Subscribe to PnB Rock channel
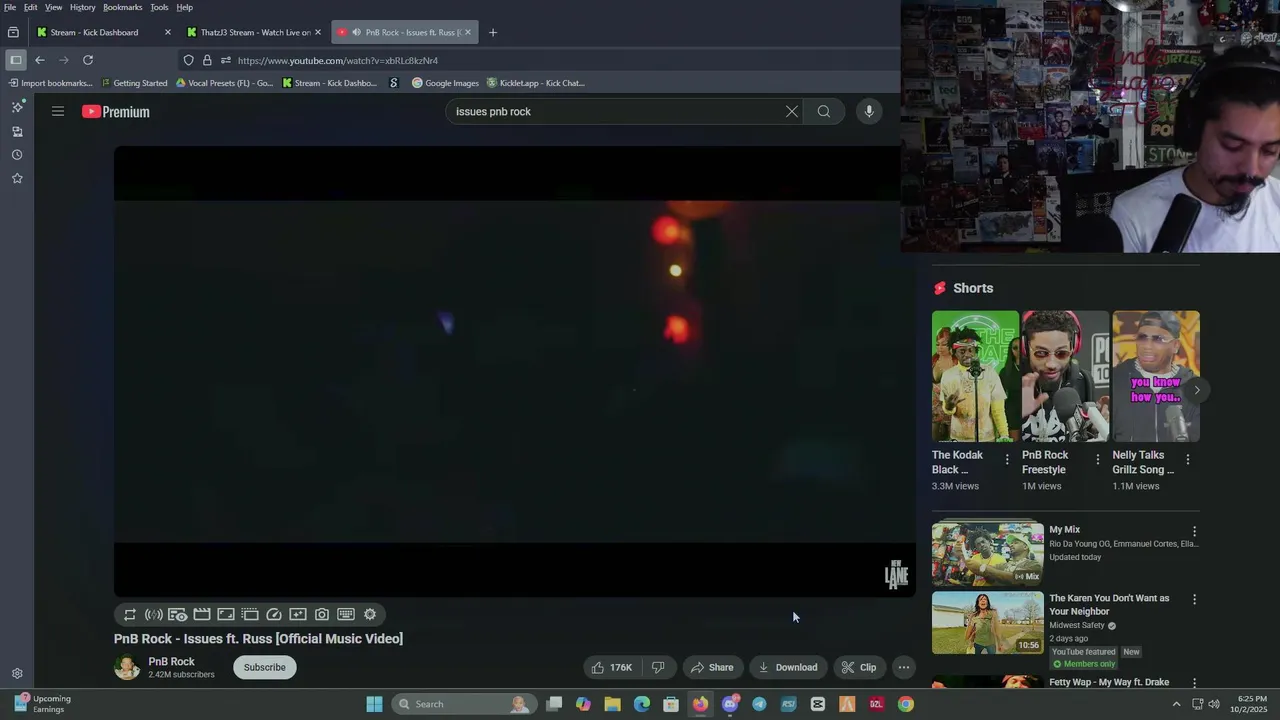The width and height of the screenshot is (1280, 720). [x=265, y=668]
